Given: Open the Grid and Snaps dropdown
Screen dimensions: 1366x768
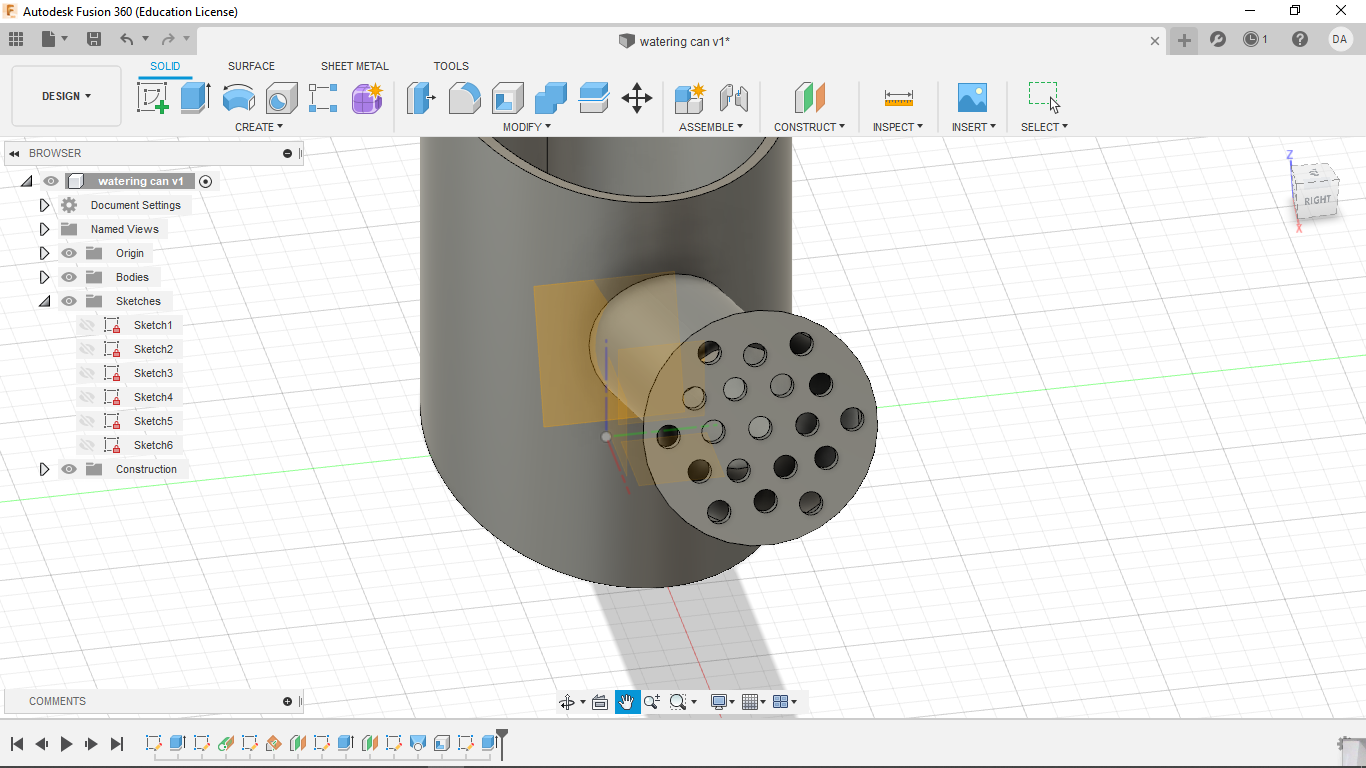Looking at the screenshot, I should (756, 702).
